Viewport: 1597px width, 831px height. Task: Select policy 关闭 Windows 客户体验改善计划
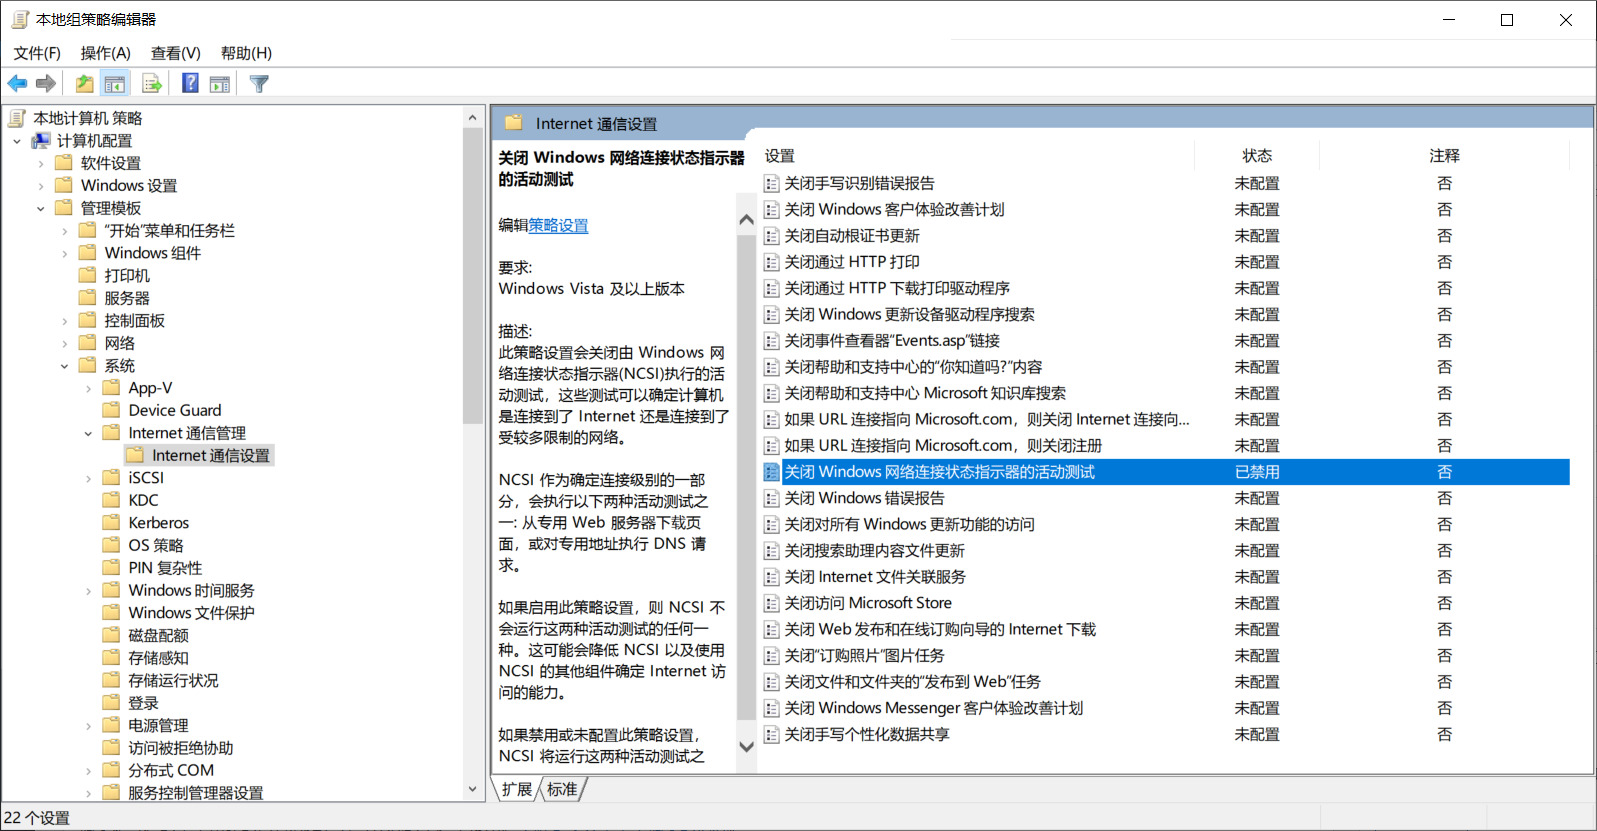(894, 210)
